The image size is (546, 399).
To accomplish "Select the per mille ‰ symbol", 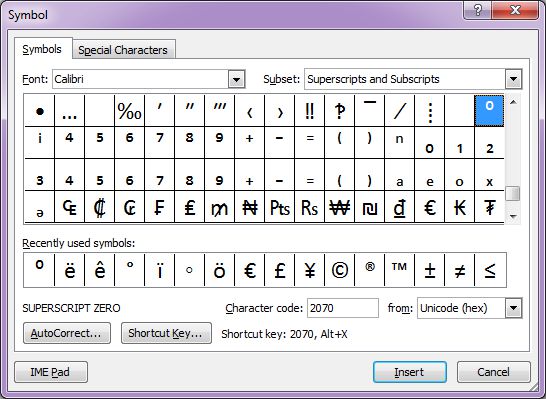I will 129,110.
